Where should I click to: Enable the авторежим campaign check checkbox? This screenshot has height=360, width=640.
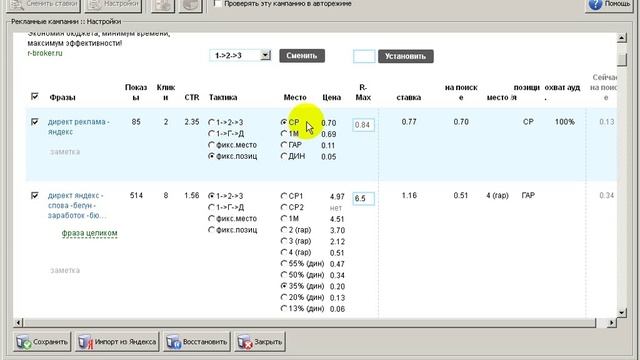point(218,4)
